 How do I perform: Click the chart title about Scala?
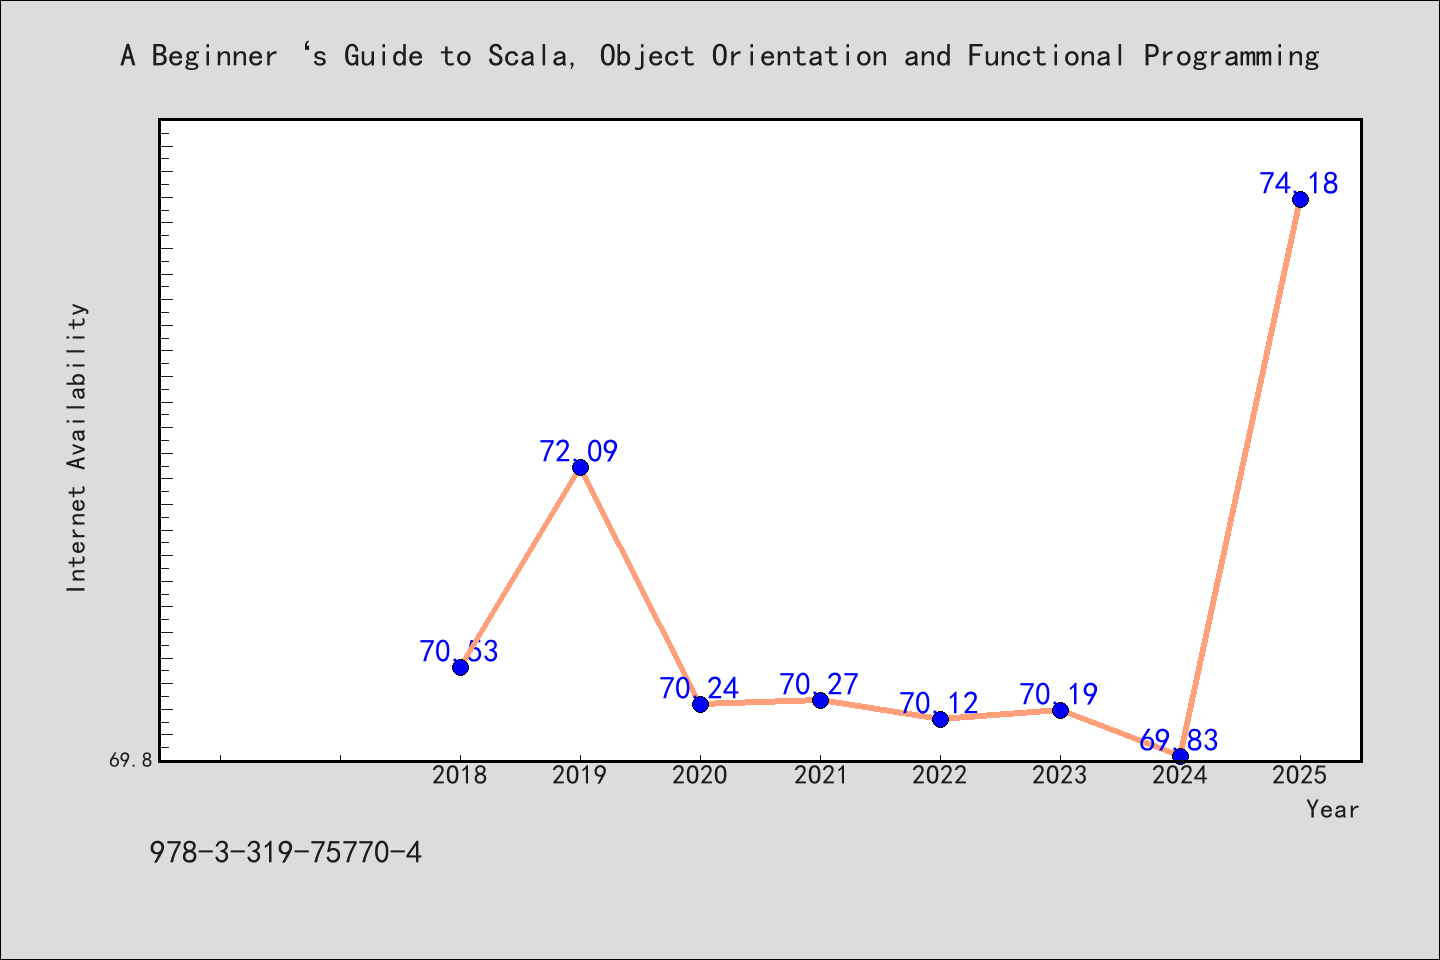point(720,56)
